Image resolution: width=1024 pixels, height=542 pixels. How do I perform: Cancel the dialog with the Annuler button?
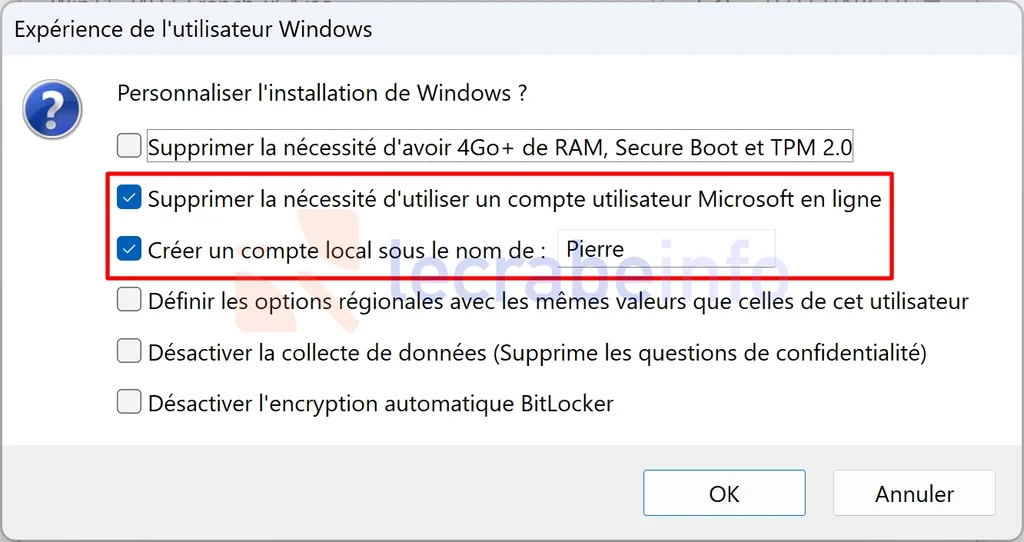pyautogui.click(x=914, y=494)
